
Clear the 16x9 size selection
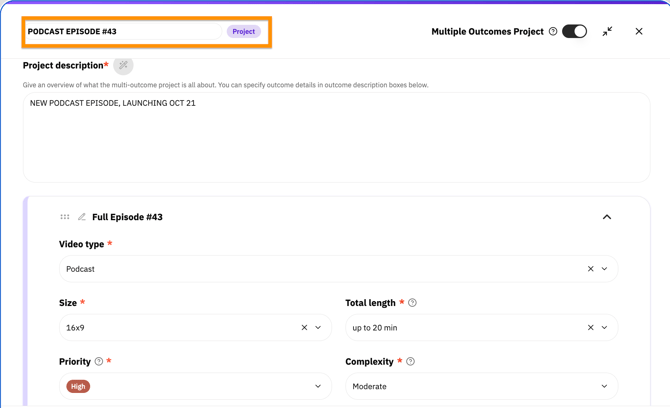click(x=304, y=328)
